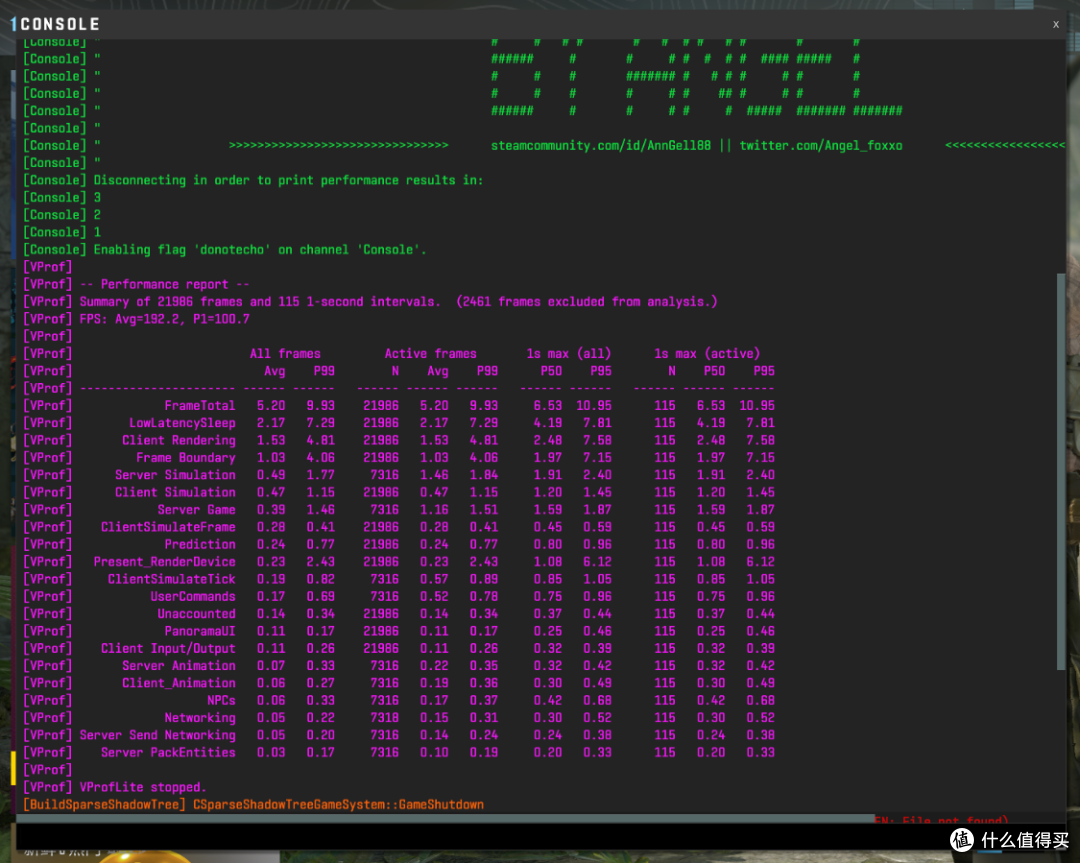Click the ClientSimulateFrame row label
Image resolution: width=1080 pixels, height=863 pixels.
pyautogui.click(x=168, y=527)
